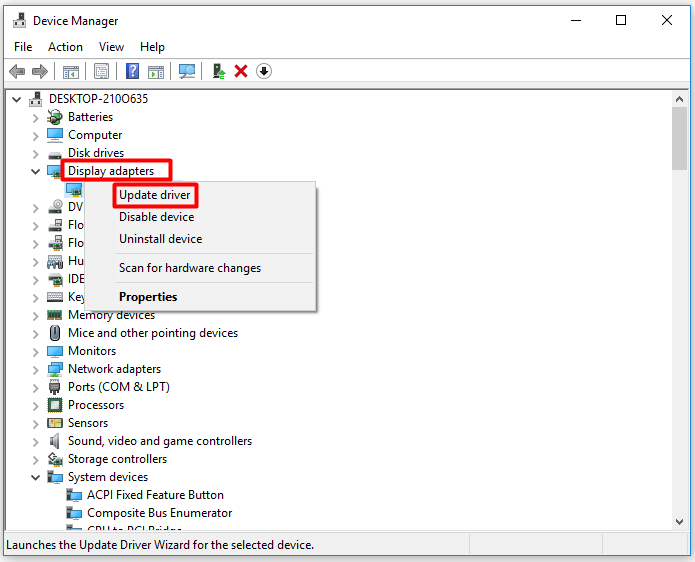The image size is (695, 562).
Task: Click the Back arrow toolbar icon
Action: point(17,71)
